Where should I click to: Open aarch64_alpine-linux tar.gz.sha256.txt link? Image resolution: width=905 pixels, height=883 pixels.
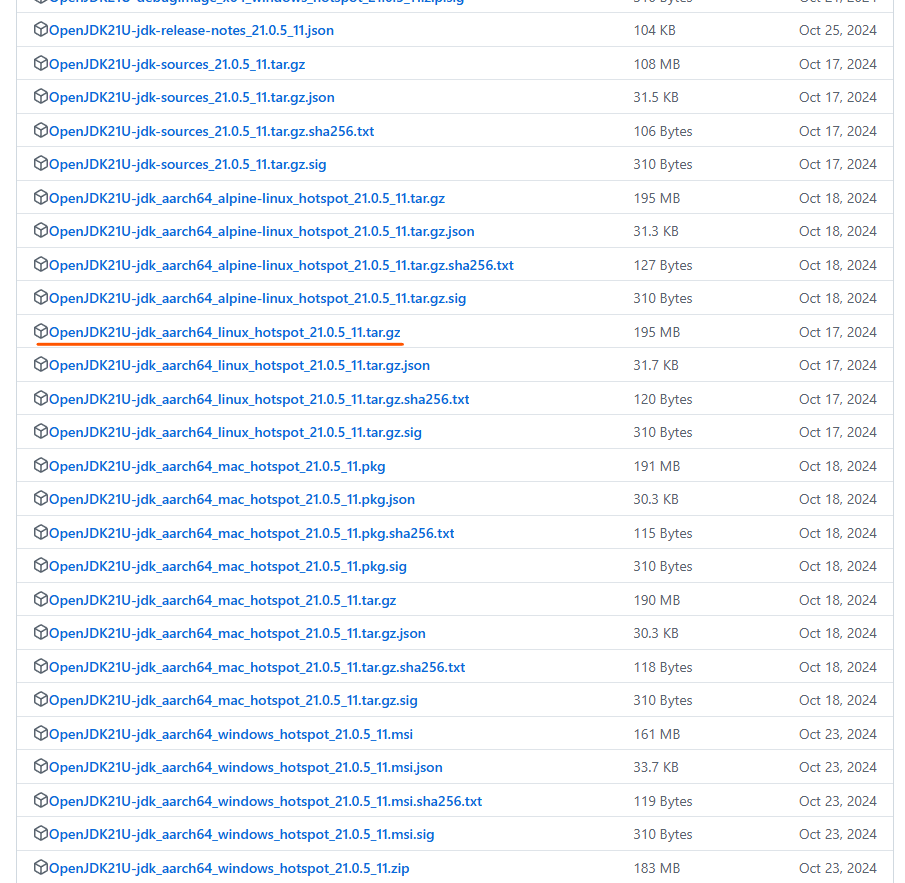click(281, 265)
